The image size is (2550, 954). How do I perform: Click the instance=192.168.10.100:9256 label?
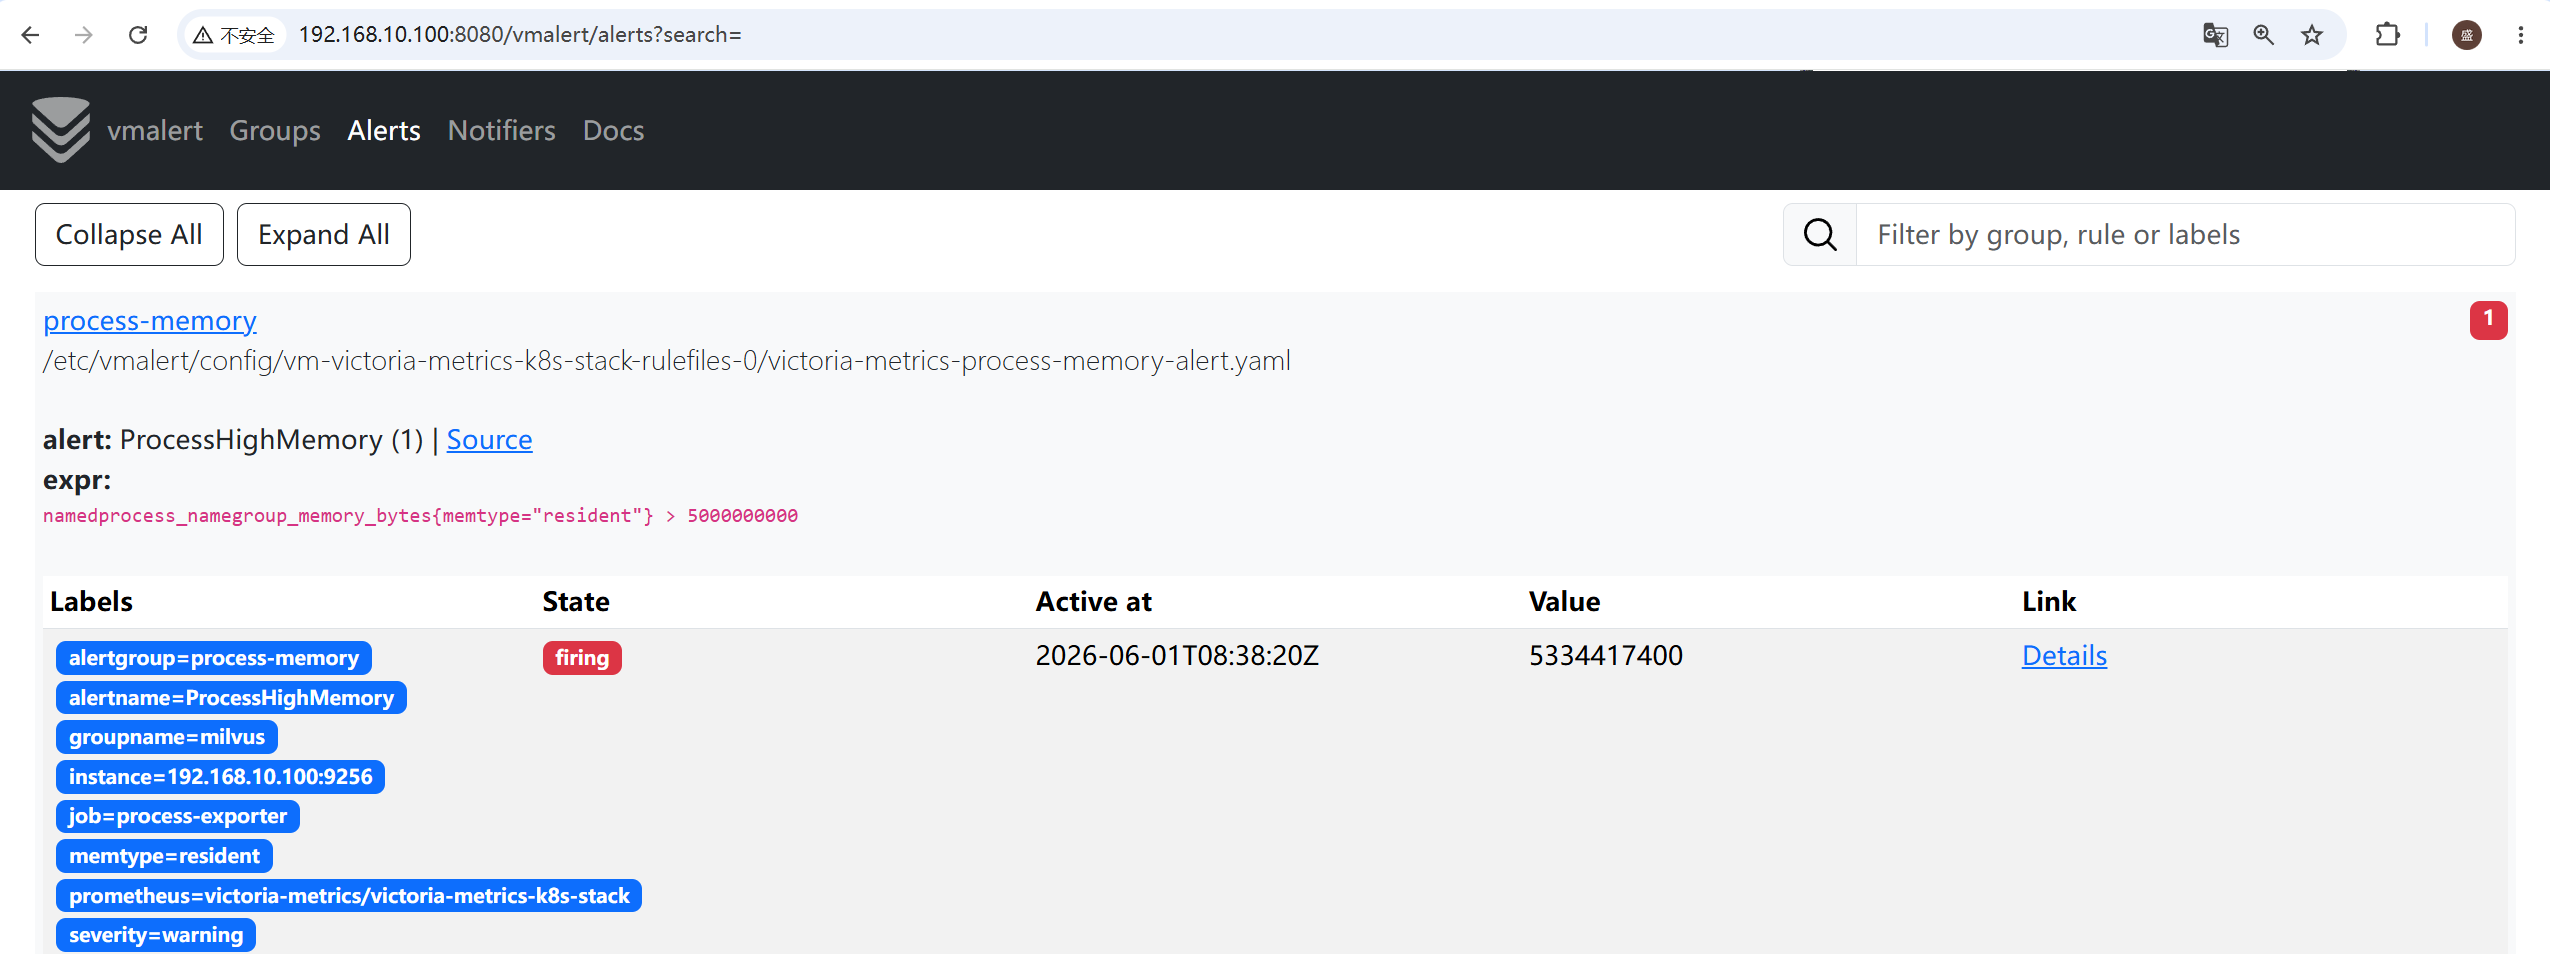click(x=220, y=777)
